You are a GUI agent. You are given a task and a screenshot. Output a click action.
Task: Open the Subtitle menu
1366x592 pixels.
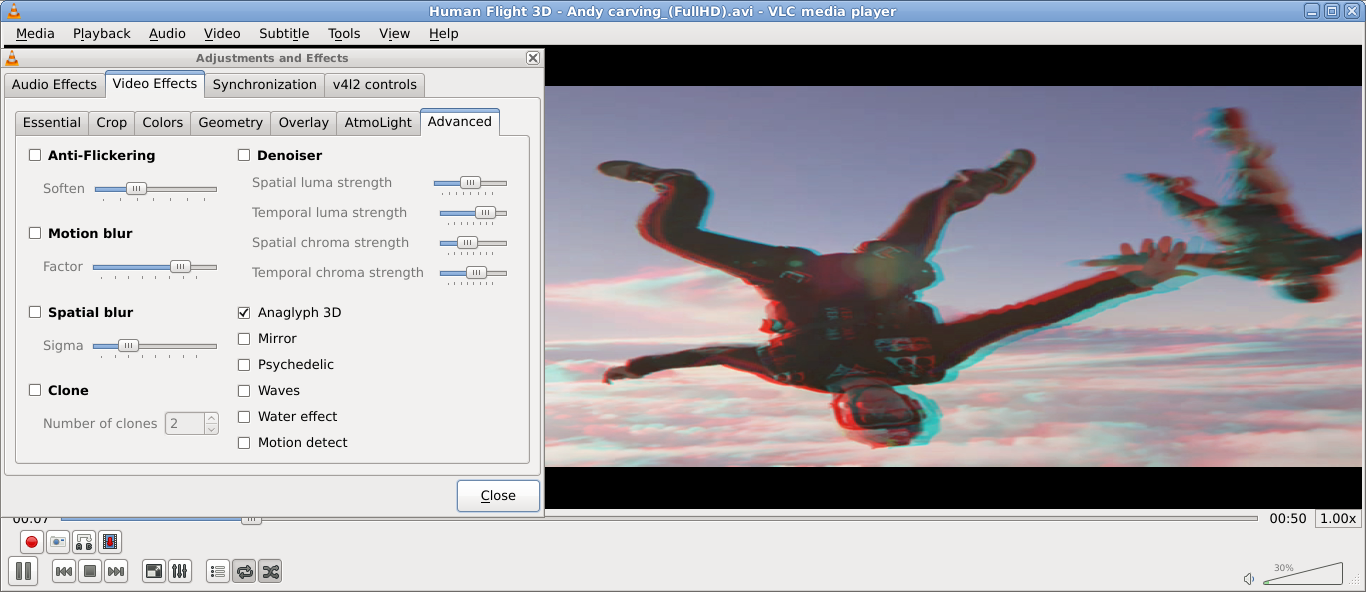[x=284, y=33]
